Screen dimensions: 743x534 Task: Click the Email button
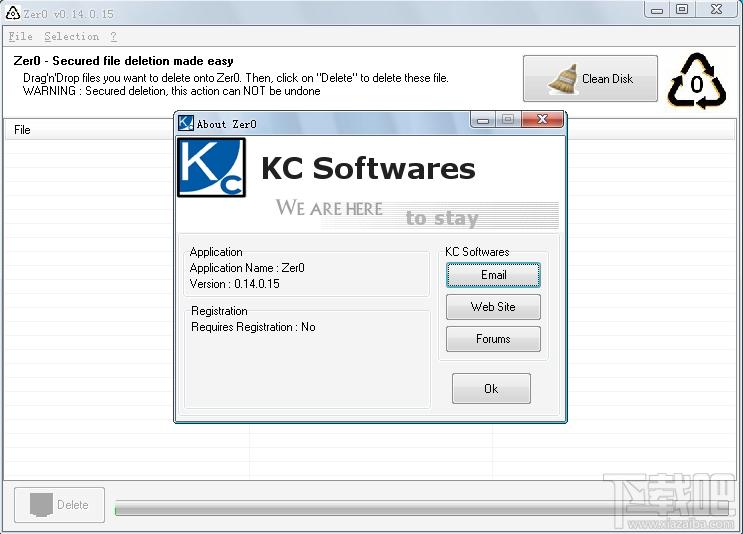493,275
